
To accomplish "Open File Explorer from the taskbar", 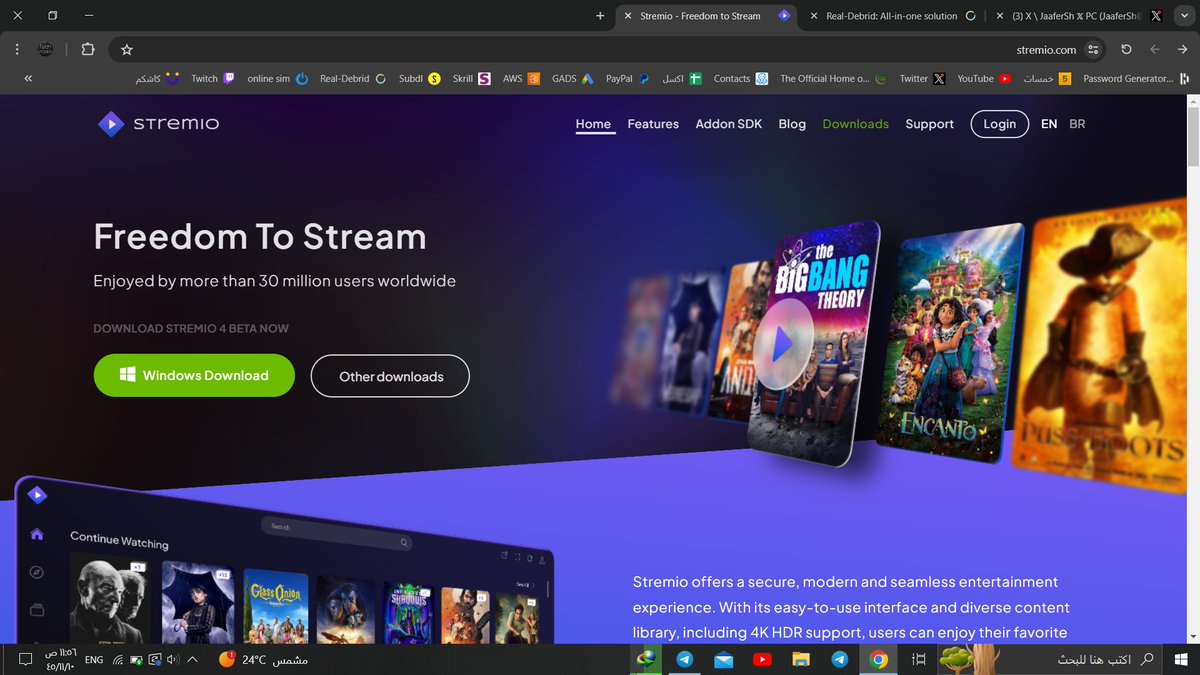I will click(x=801, y=660).
